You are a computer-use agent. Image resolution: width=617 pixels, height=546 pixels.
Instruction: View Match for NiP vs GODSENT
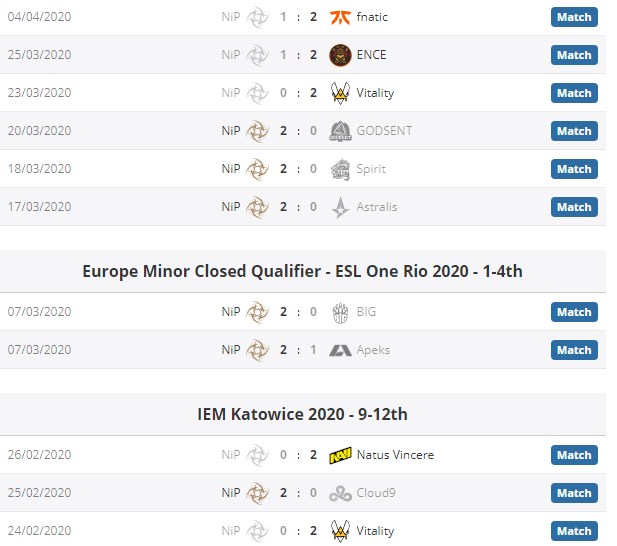[x=574, y=131]
